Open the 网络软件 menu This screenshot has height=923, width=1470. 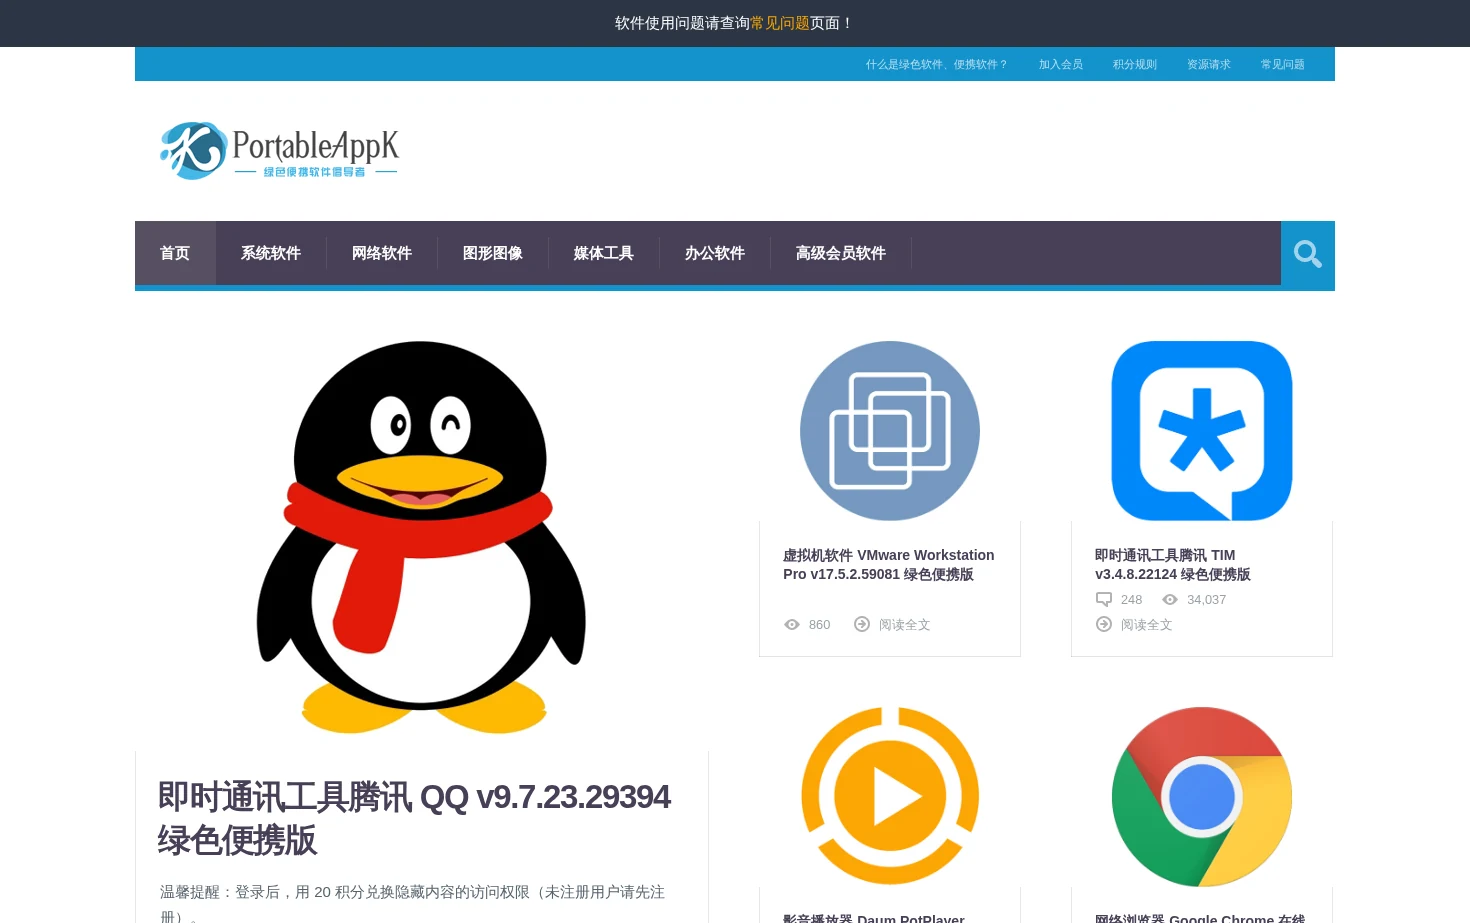(382, 253)
